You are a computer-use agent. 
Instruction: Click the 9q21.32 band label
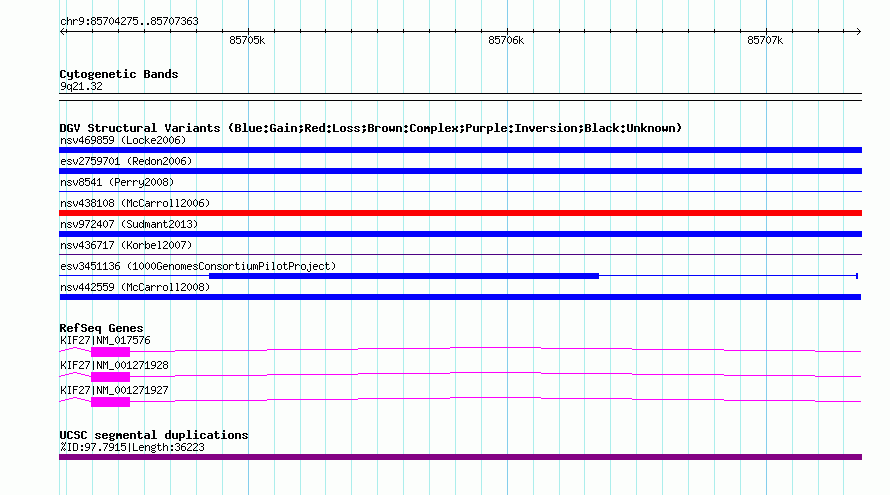(81, 87)
